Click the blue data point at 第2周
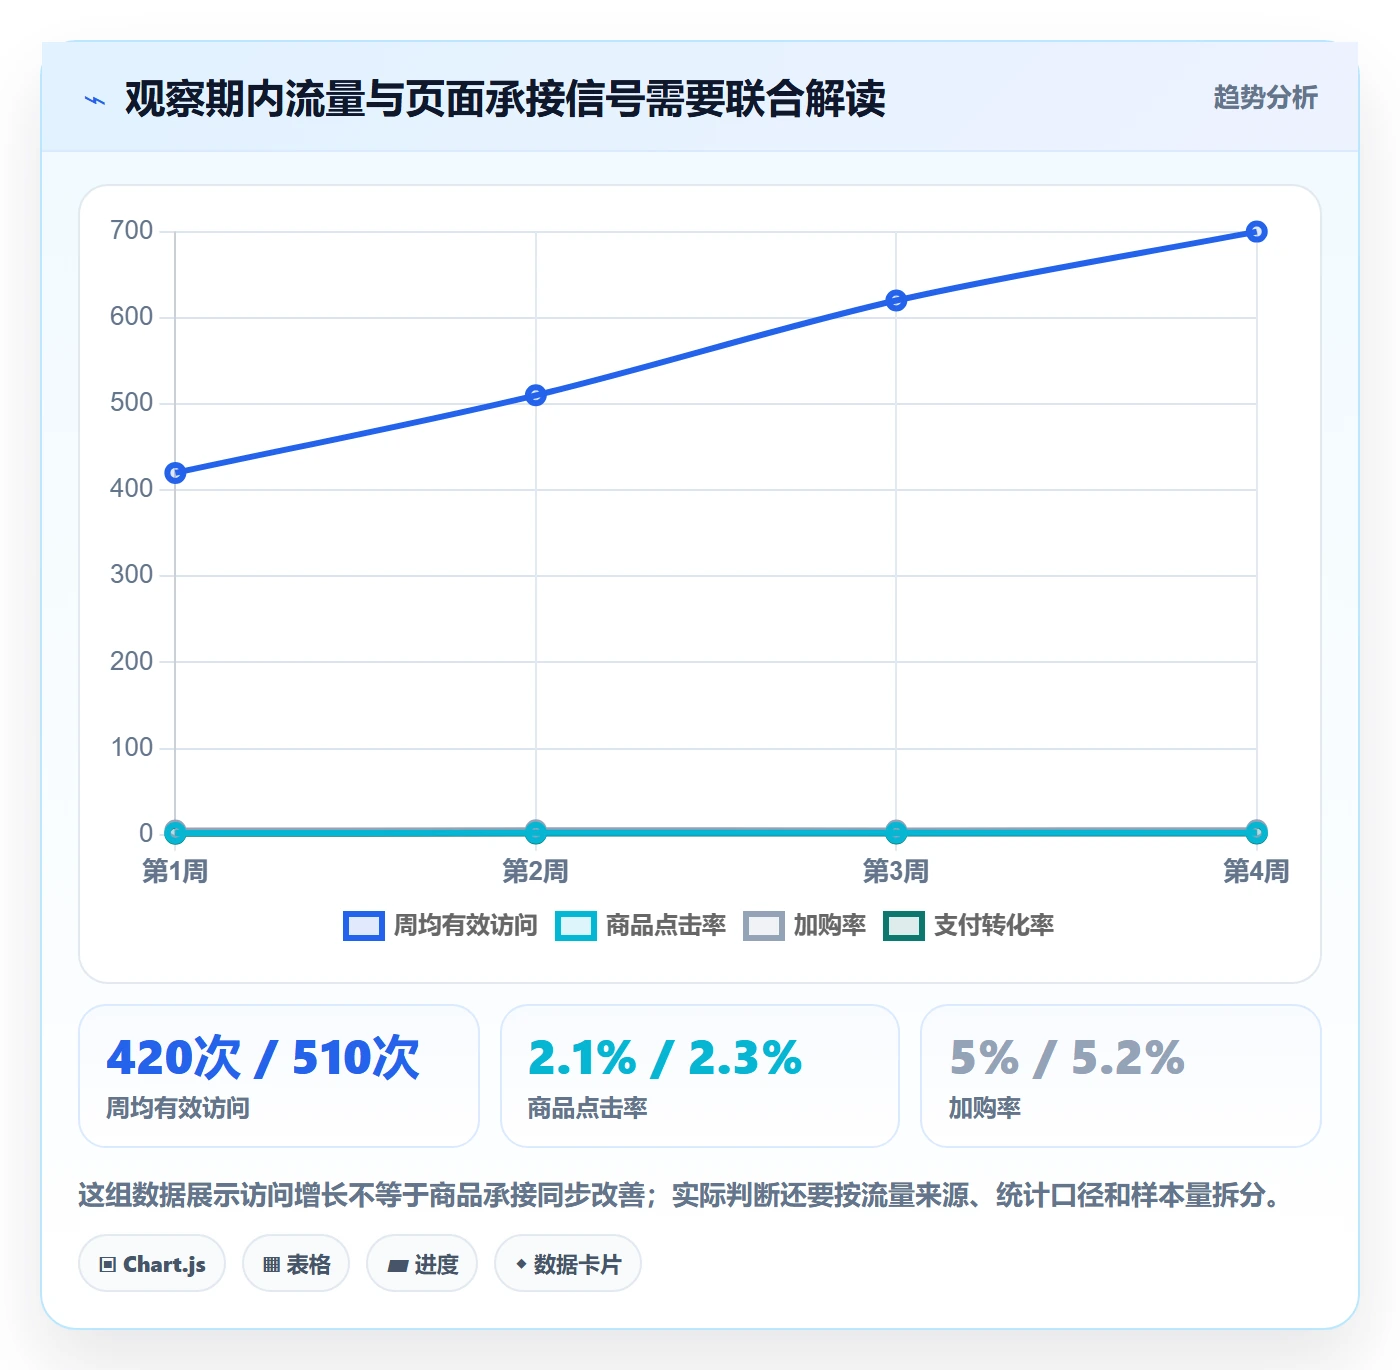1400x1370 pixels. coord(536,395)
